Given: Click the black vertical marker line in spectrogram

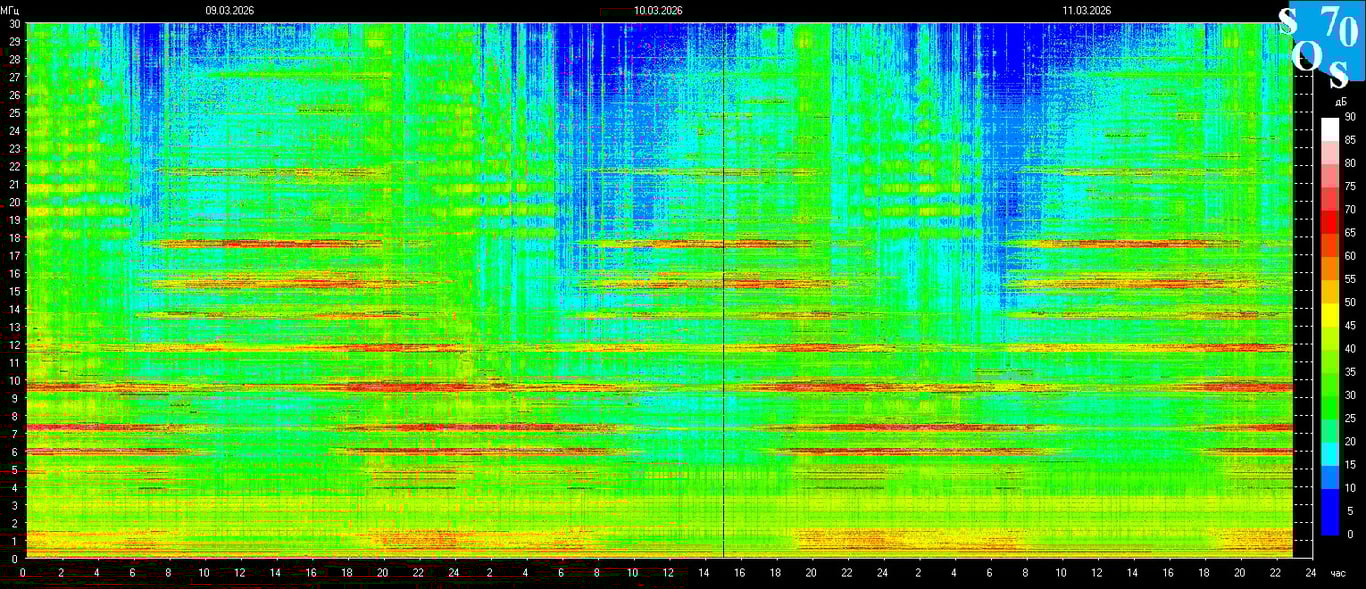Looking at the screenshot, I should pos(723,300).
